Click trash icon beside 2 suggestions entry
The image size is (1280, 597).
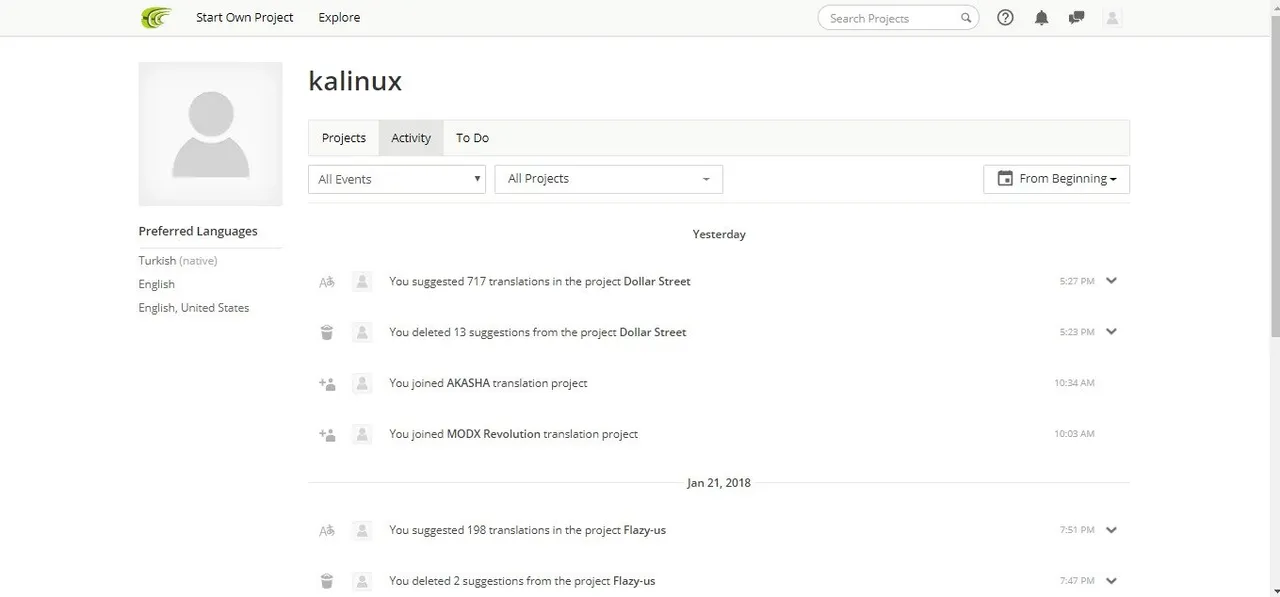coord(327,581)
